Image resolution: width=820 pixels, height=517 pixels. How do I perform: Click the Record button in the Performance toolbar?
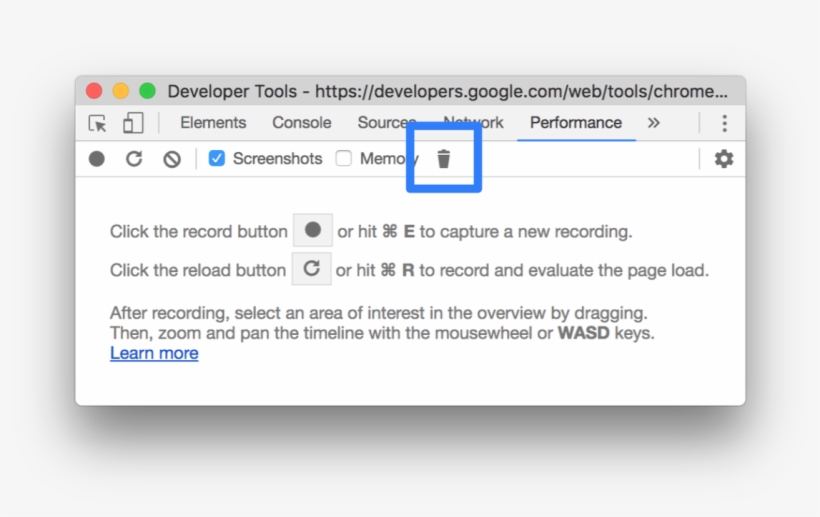point(97,158)
